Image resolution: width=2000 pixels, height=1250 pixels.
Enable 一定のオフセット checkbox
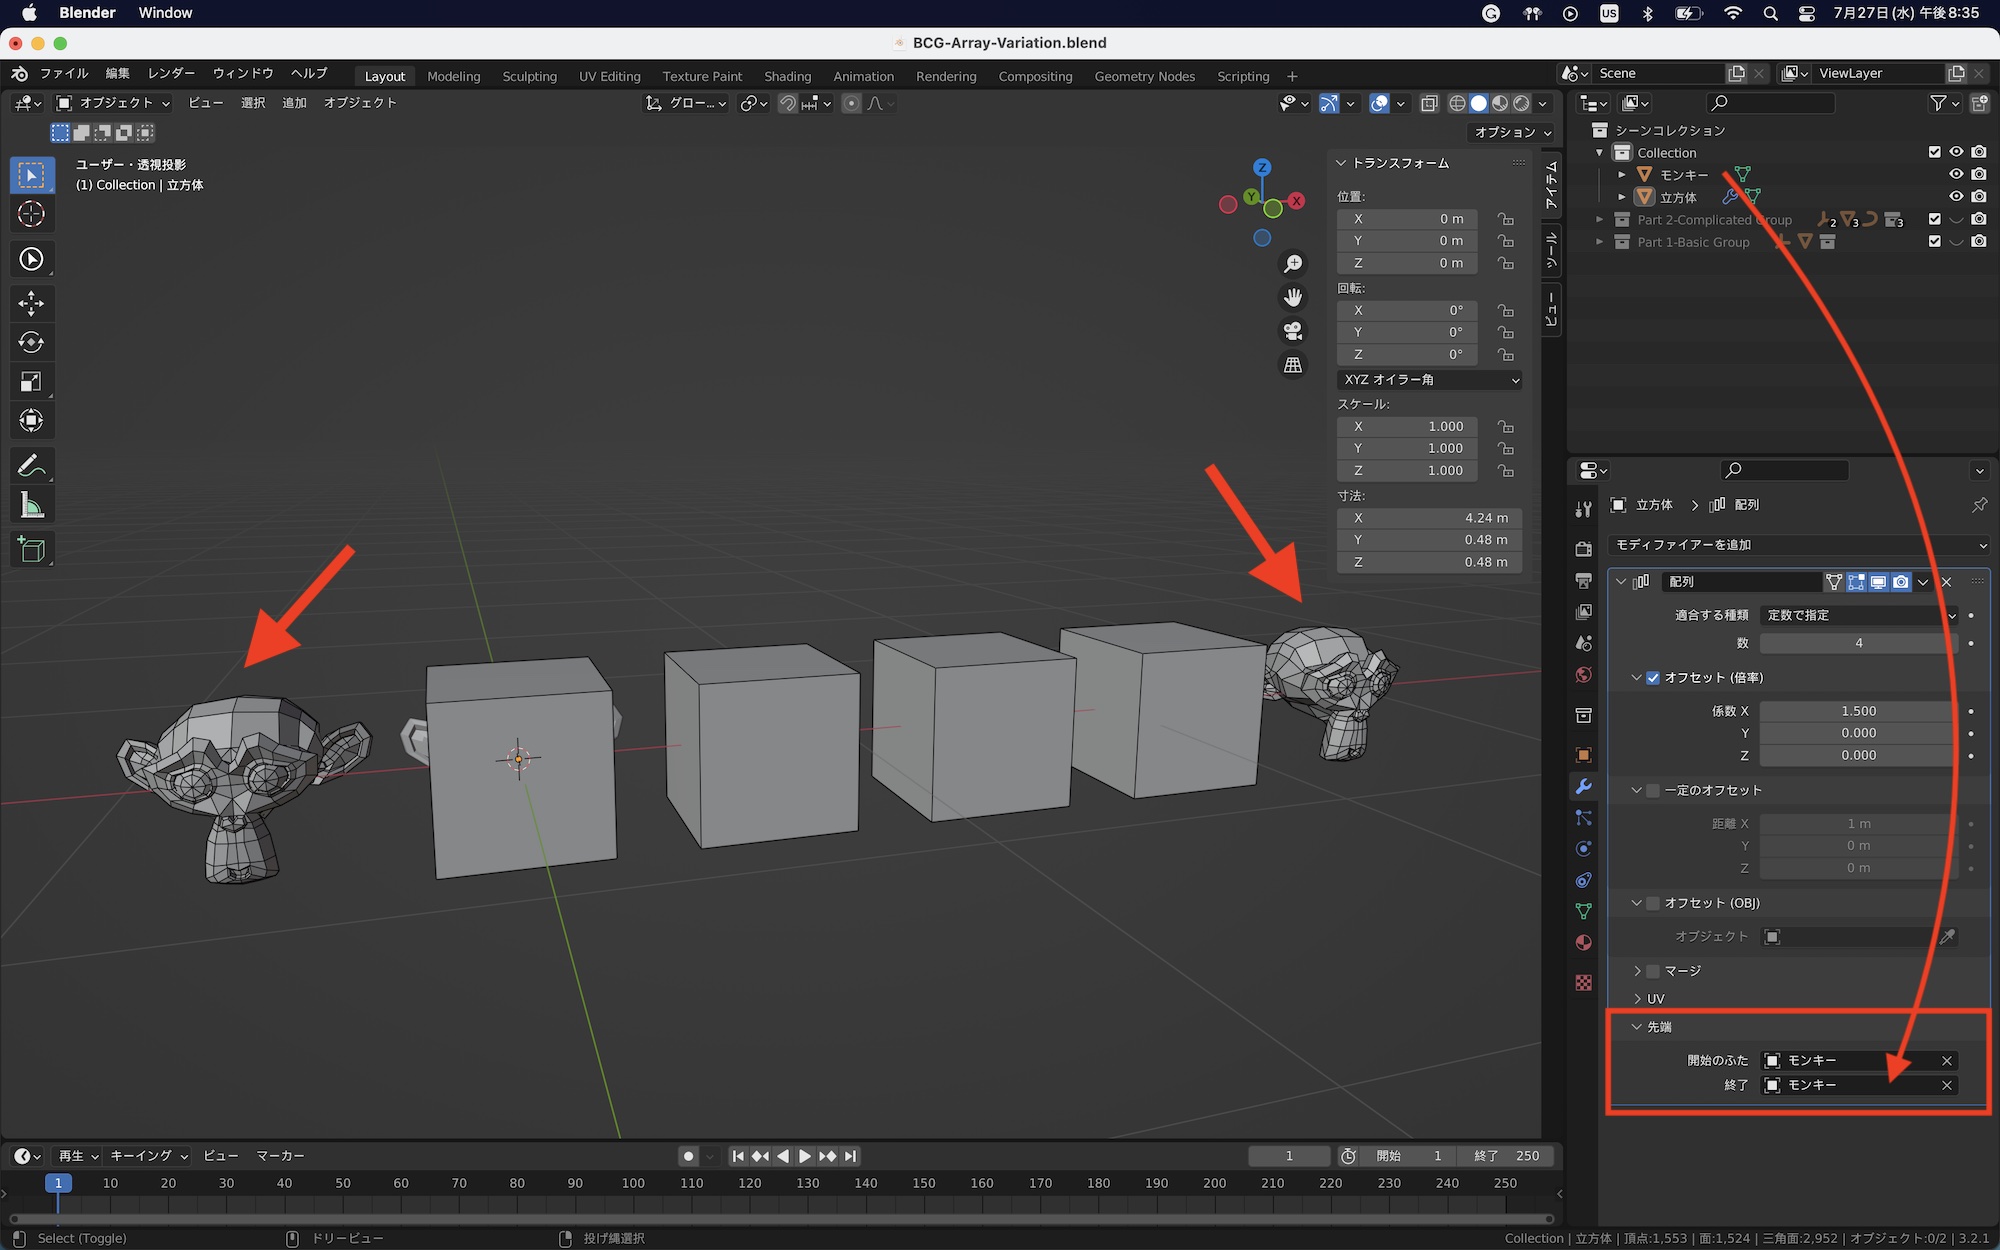tap(1653, 790)
